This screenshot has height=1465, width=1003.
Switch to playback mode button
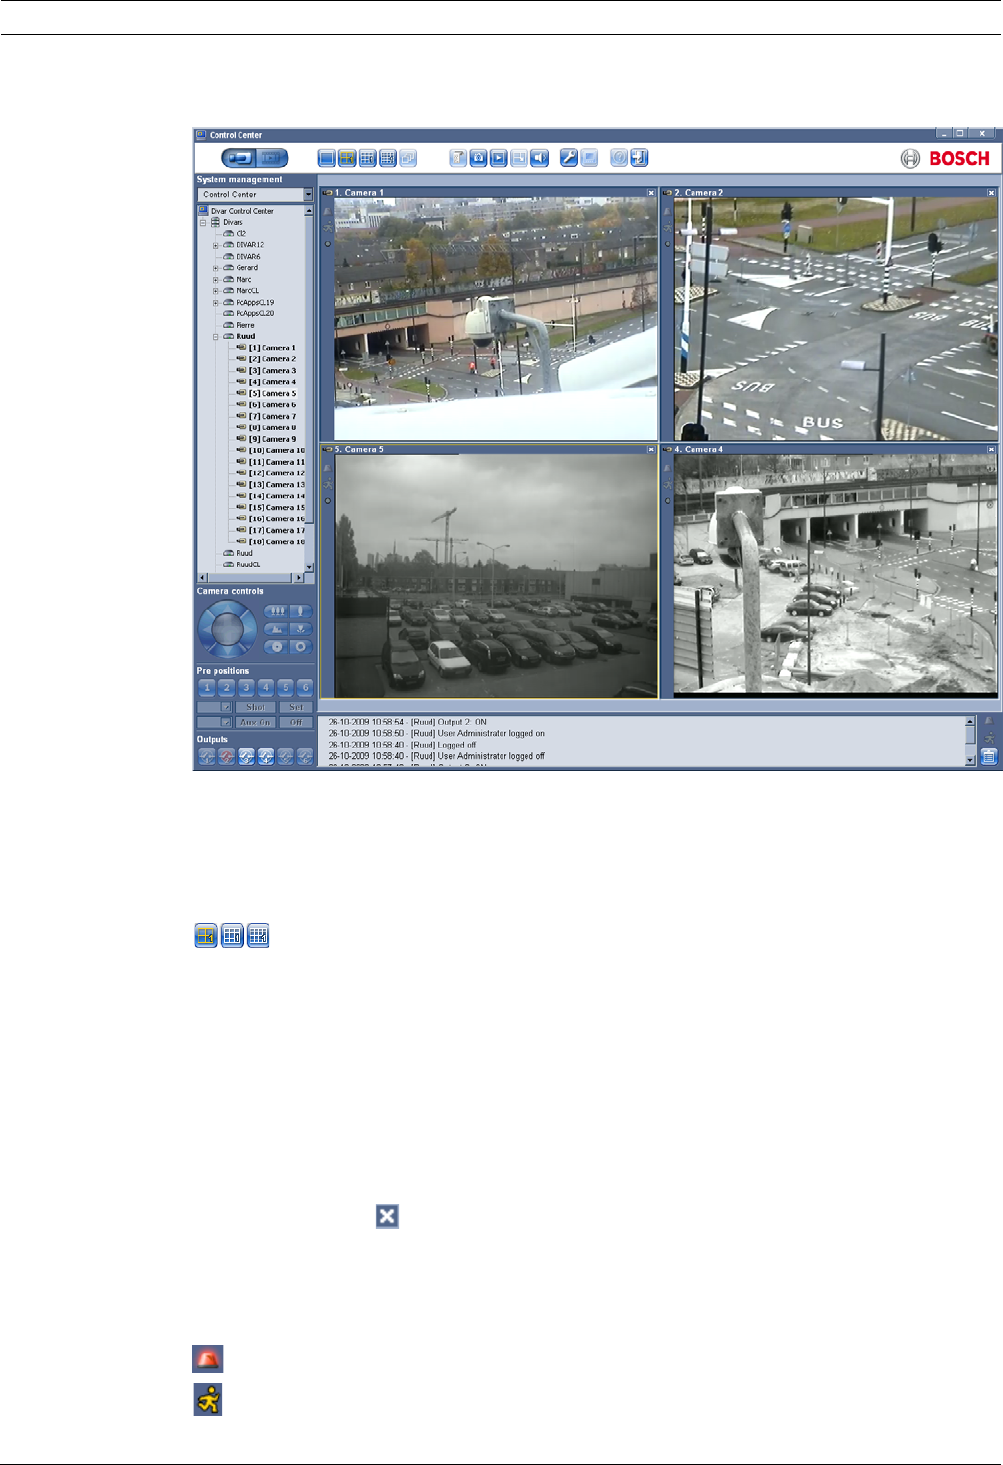(x=271, y=158)
